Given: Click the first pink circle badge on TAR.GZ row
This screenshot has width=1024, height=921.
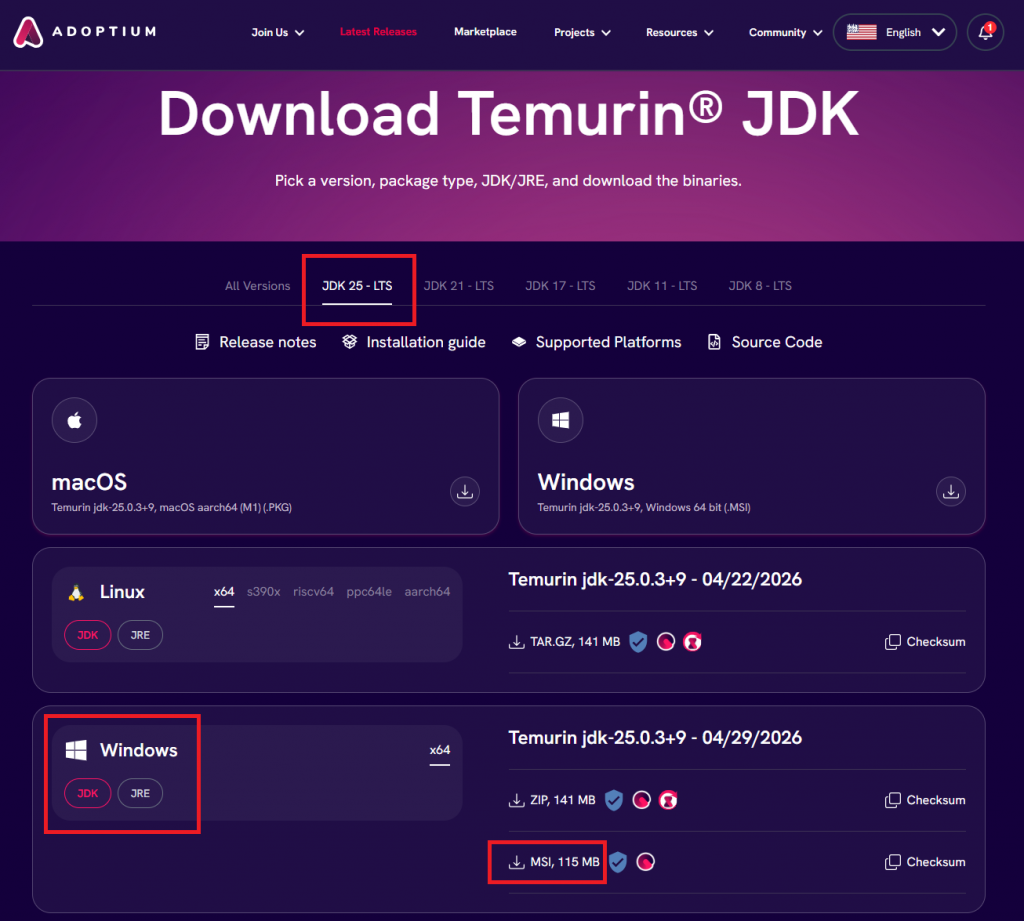Looking at the screenshot, I should [665, 642].
